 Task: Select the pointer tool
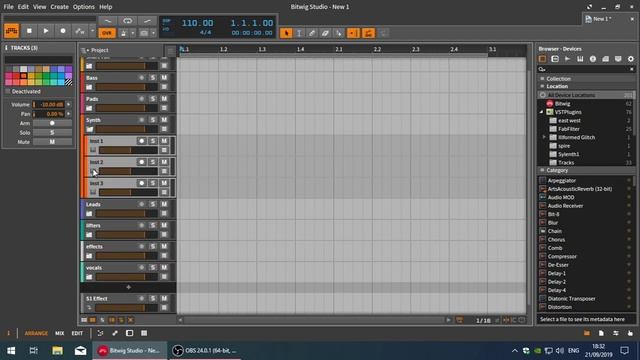[286, 33]
